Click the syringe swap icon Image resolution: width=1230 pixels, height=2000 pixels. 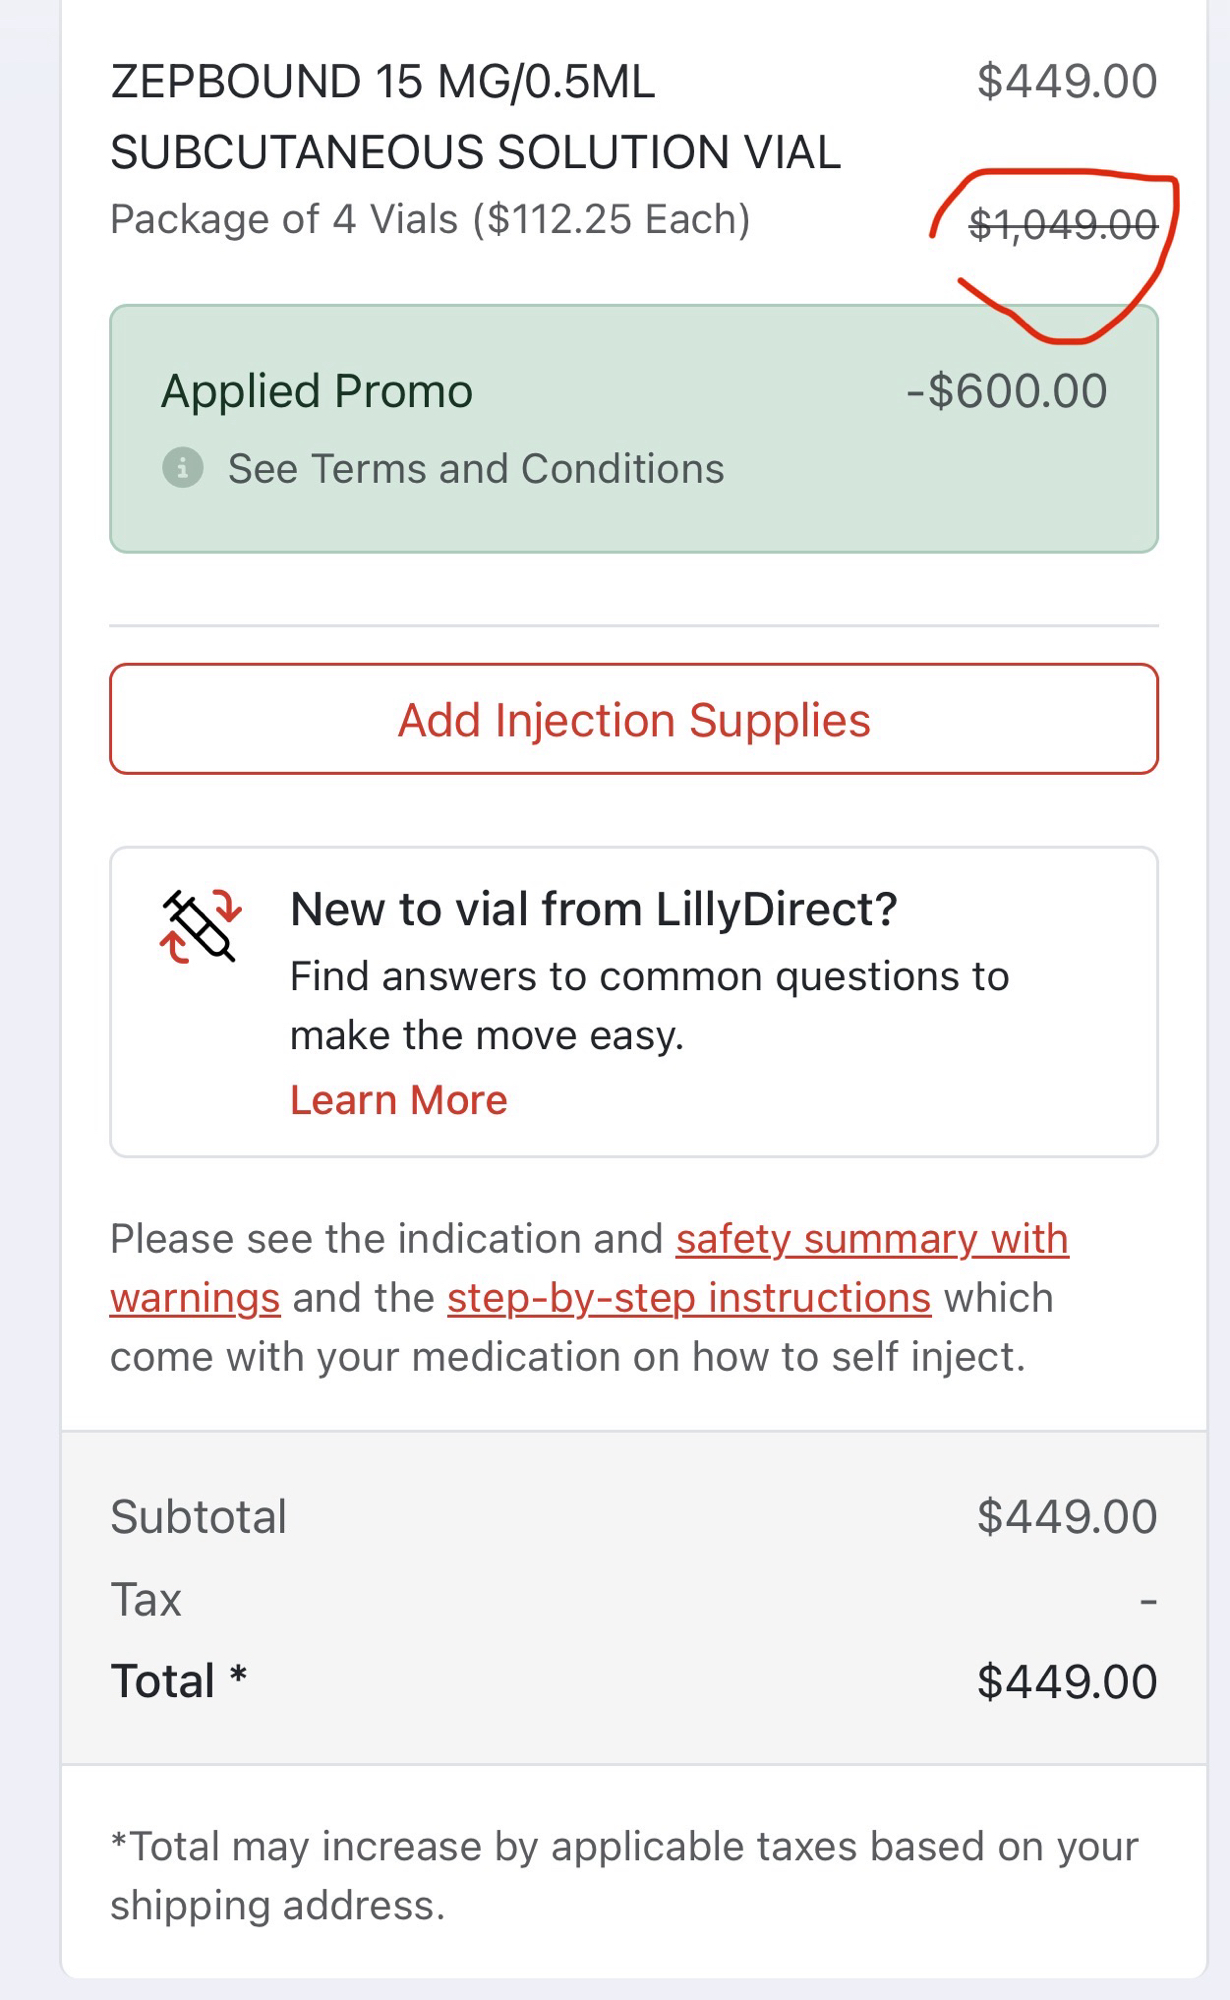(x=200, y=927)
